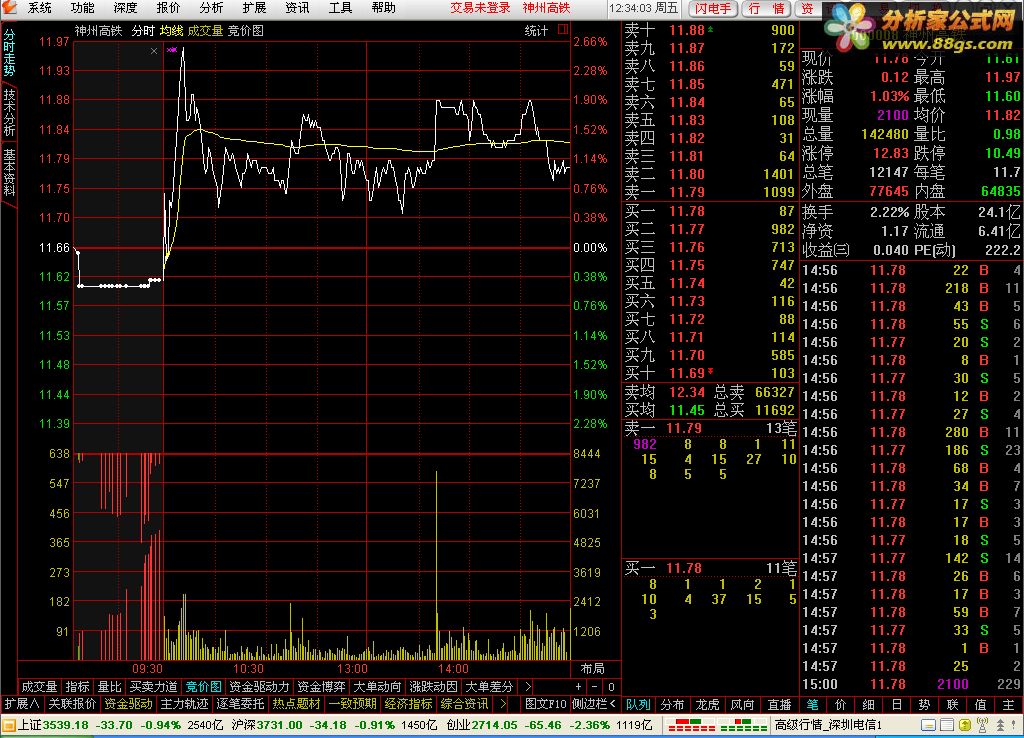Switch to 竞价图 tab
The image size is (1024, 738).
tap(204, 686)
